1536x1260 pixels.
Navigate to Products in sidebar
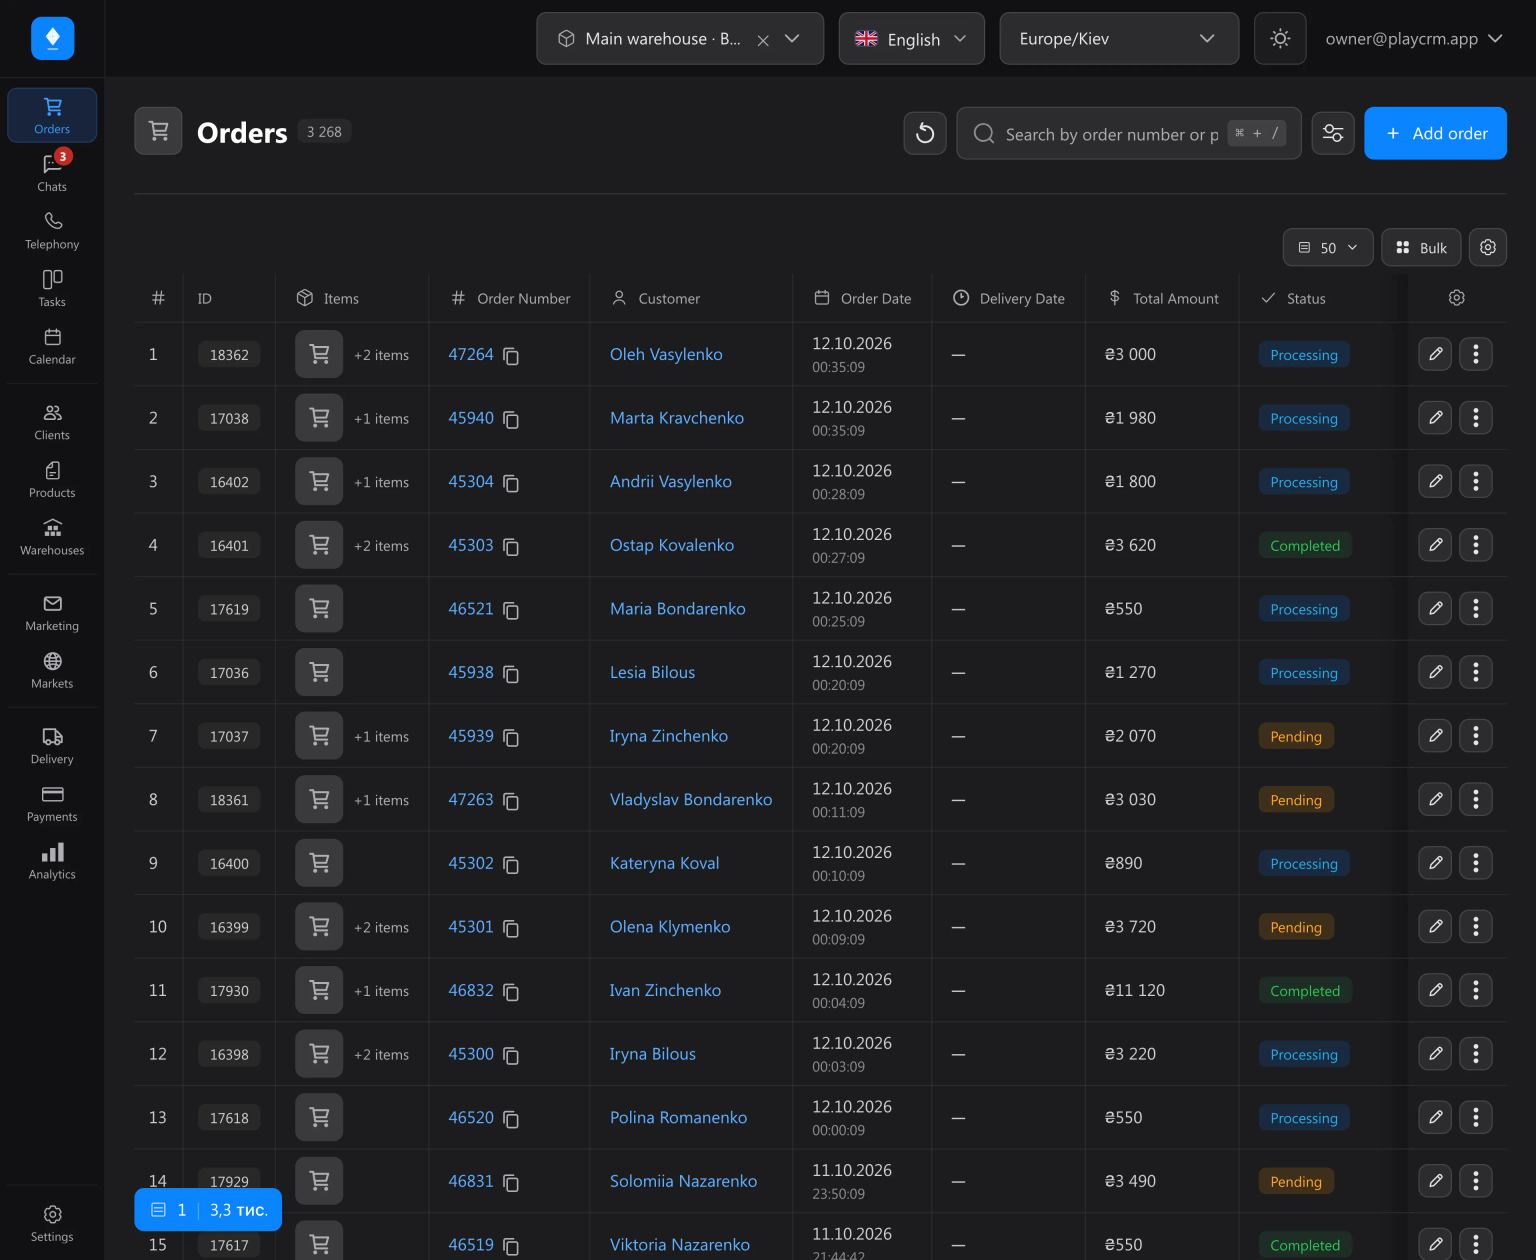click(52, 479)
